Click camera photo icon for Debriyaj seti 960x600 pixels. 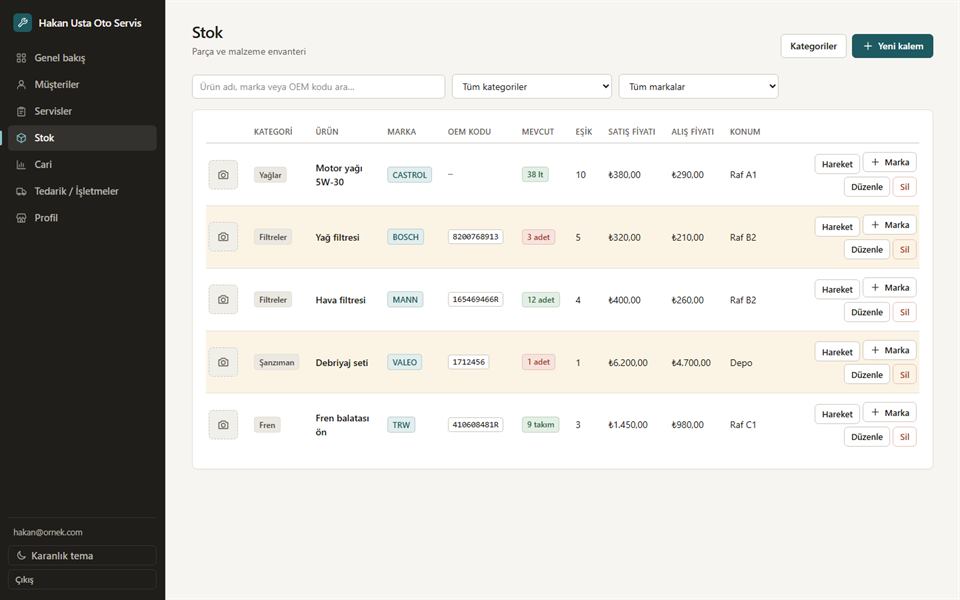coord(223,362)
